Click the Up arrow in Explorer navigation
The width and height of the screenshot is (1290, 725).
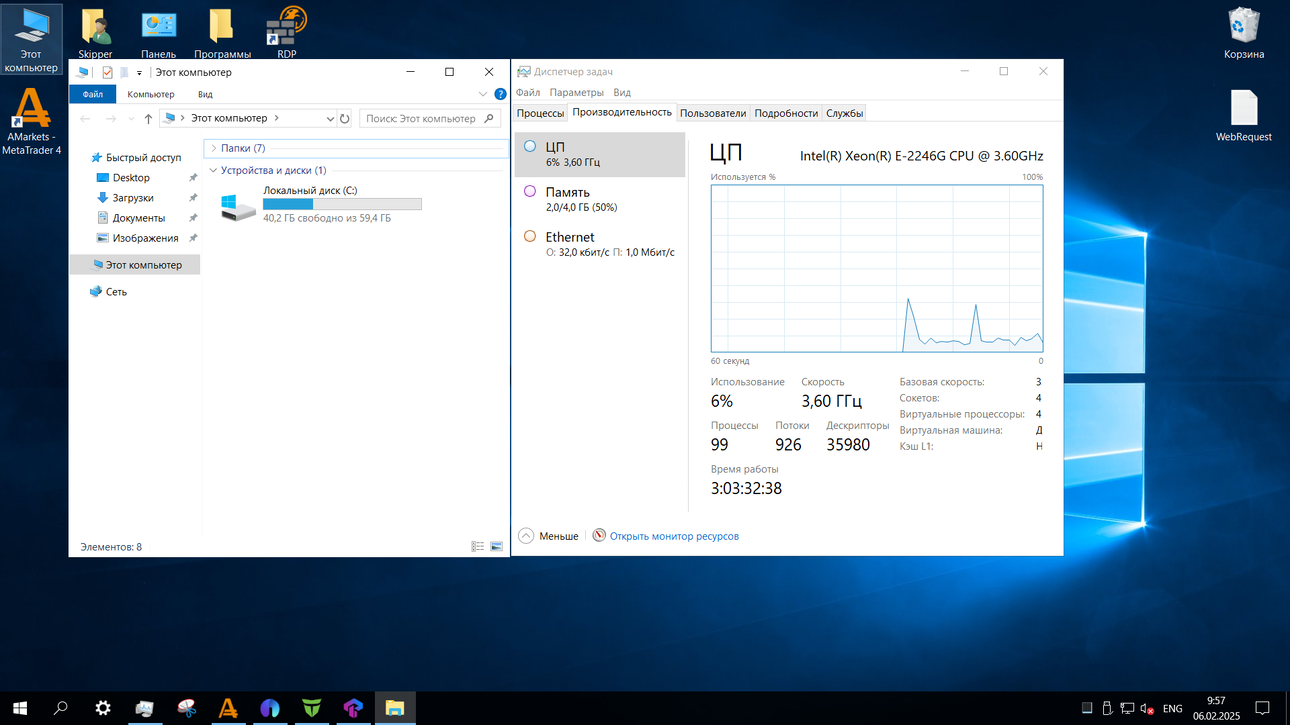click(x=148, y=118)
